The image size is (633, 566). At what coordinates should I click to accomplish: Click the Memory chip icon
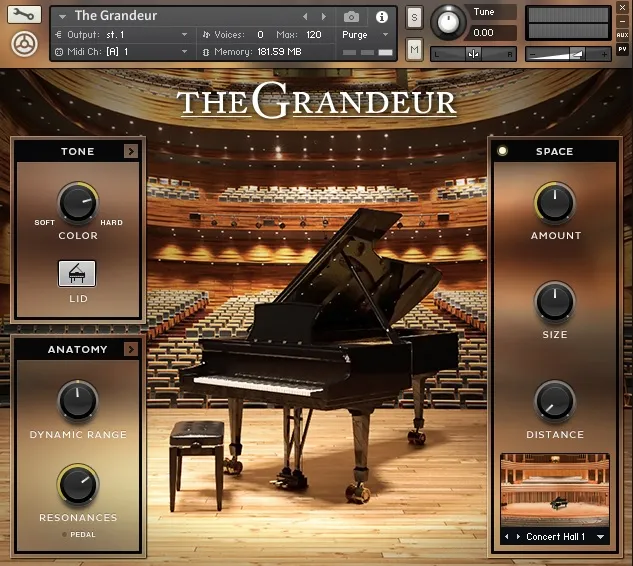[206, 52]
